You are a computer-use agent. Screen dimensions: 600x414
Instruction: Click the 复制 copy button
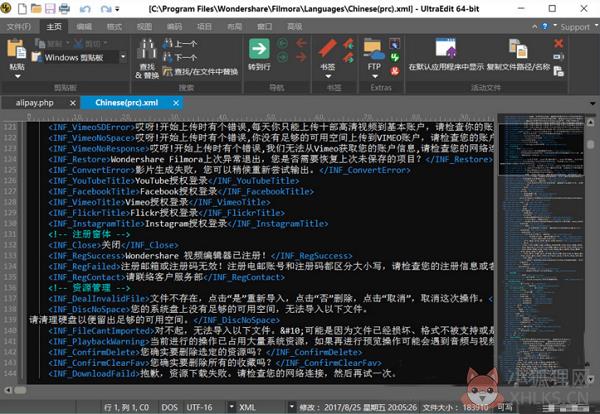tap(50, 43)
